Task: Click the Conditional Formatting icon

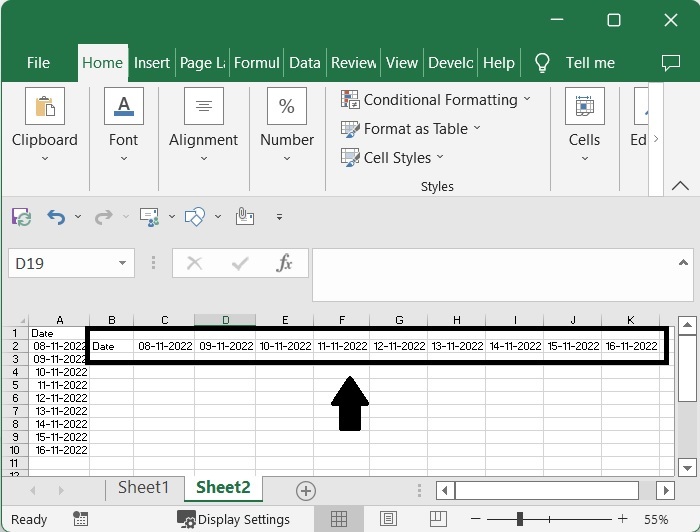Action: (x=350, y=100)
